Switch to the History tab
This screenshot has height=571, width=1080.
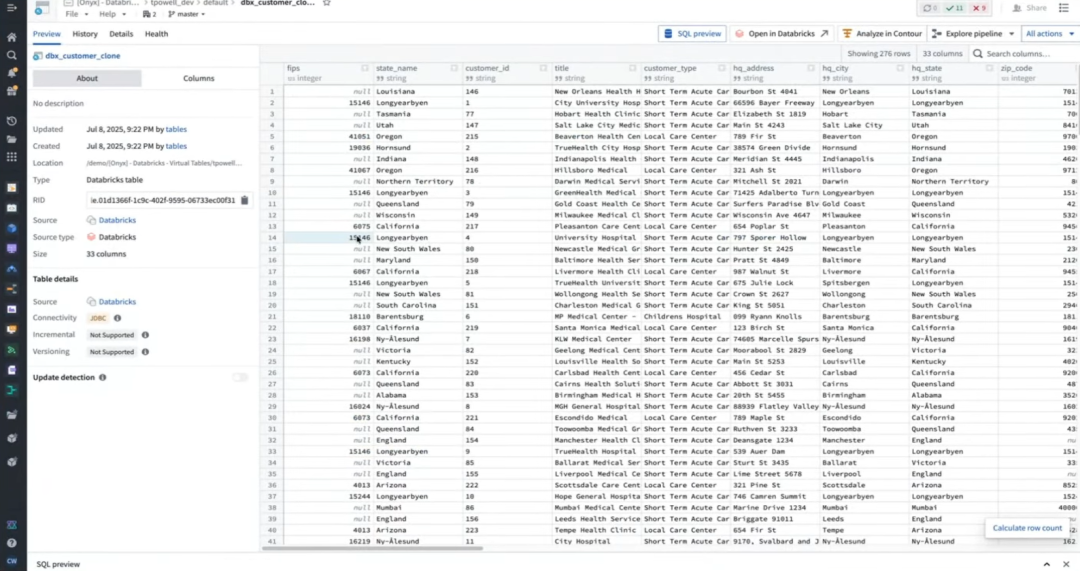click(85, 34)
